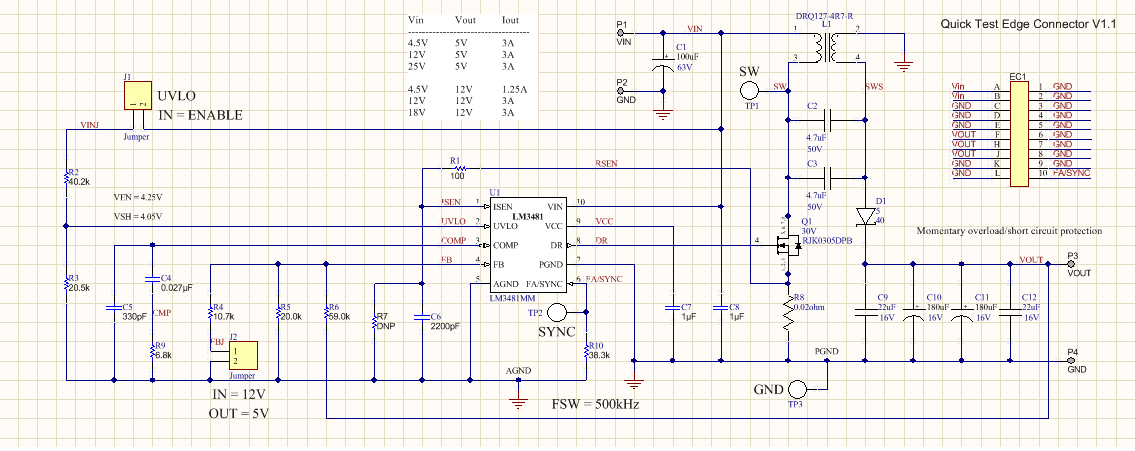
Task: Click the 'LM3481MM' part number label
Action: 510,298
